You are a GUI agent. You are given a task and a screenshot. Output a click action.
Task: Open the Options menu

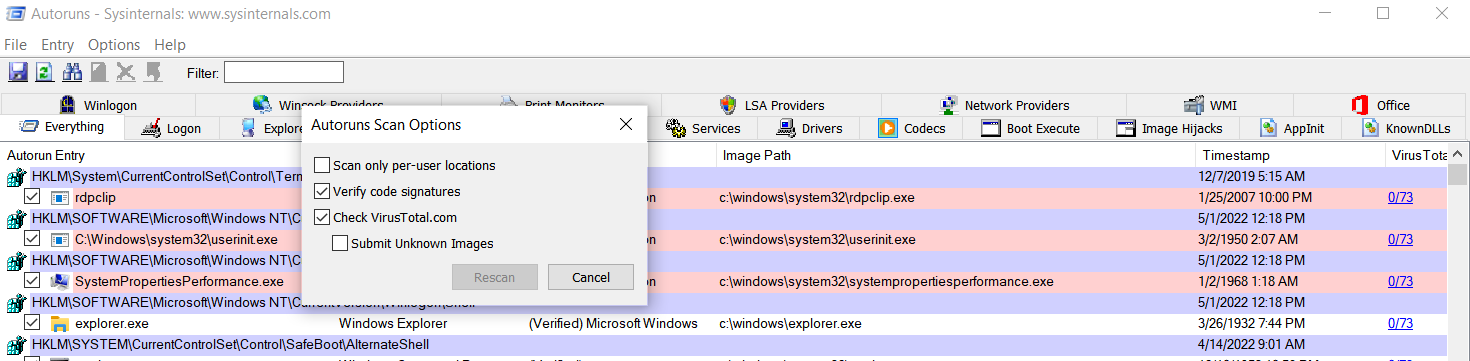tap(114, 45)
